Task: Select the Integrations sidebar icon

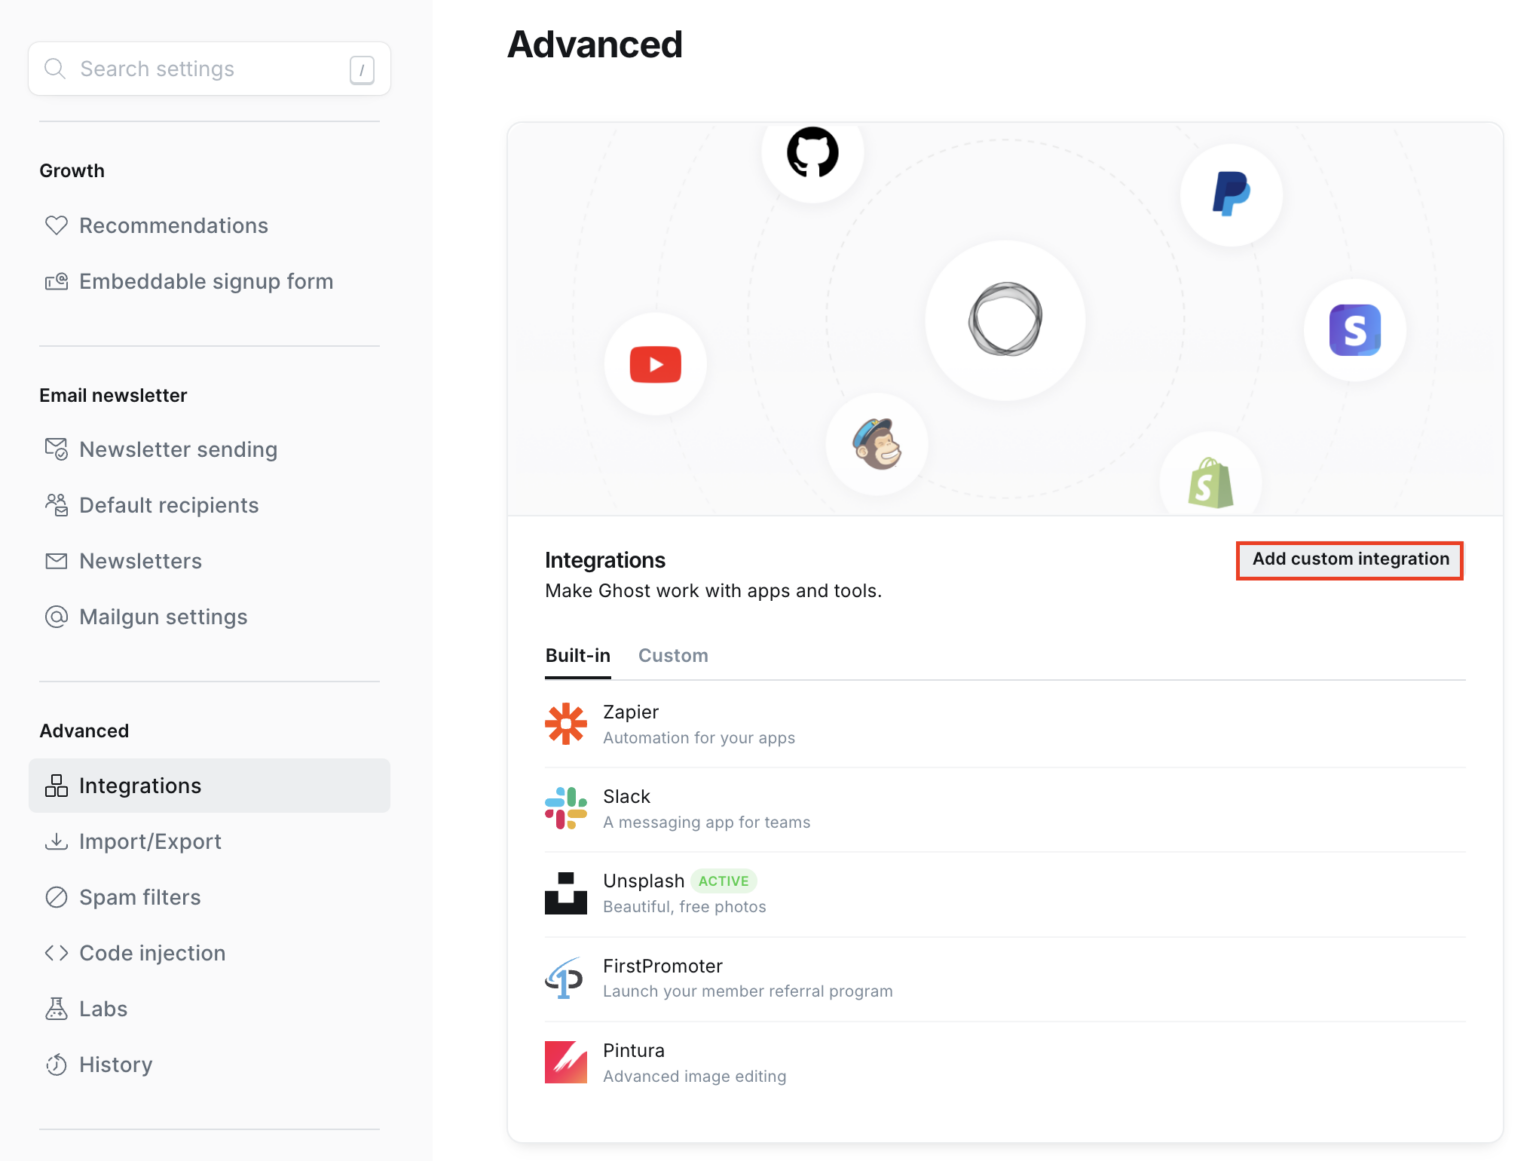Action: (x=57, y=785)
